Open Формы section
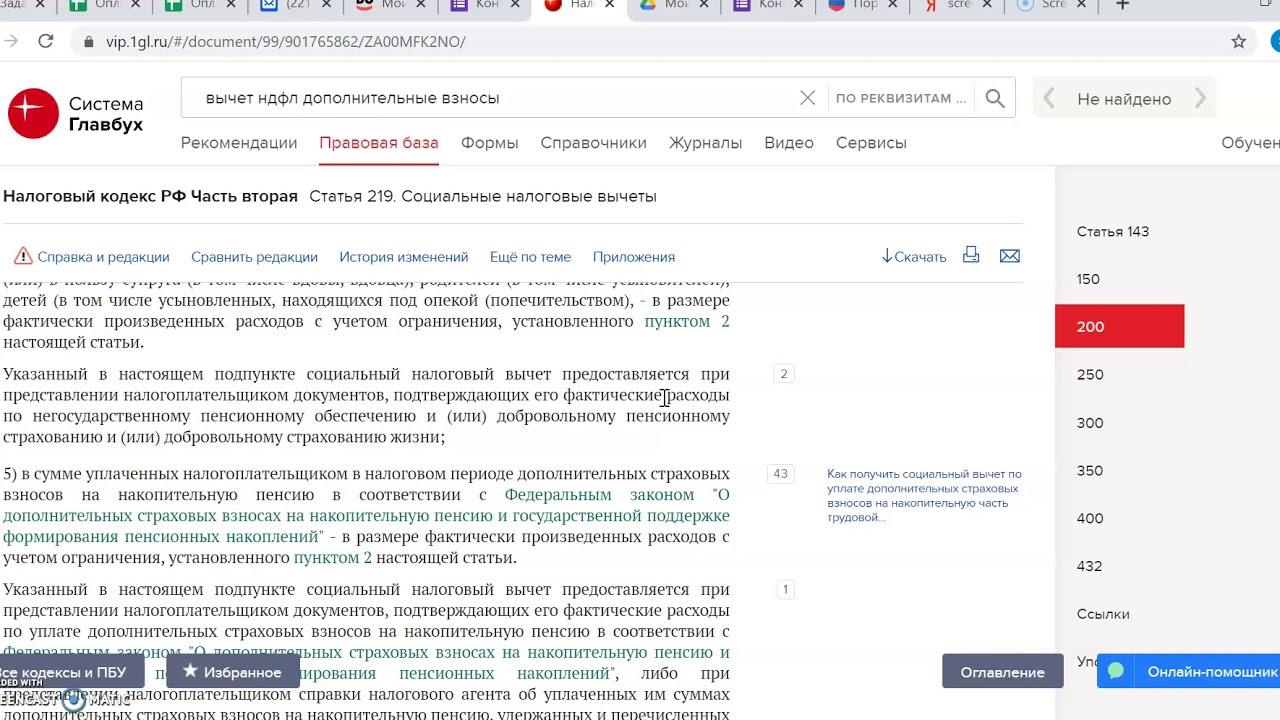 click(489, 143)
